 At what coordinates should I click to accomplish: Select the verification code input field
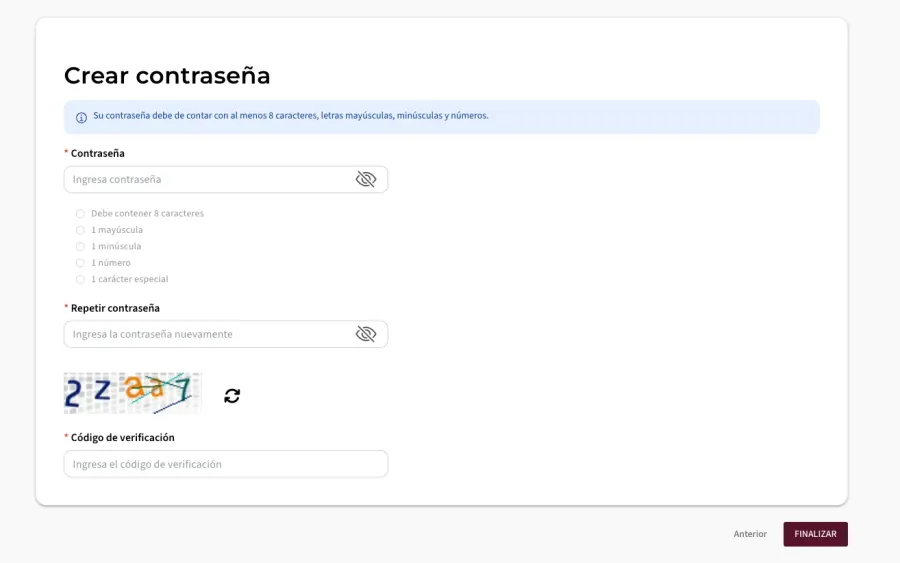225,464
